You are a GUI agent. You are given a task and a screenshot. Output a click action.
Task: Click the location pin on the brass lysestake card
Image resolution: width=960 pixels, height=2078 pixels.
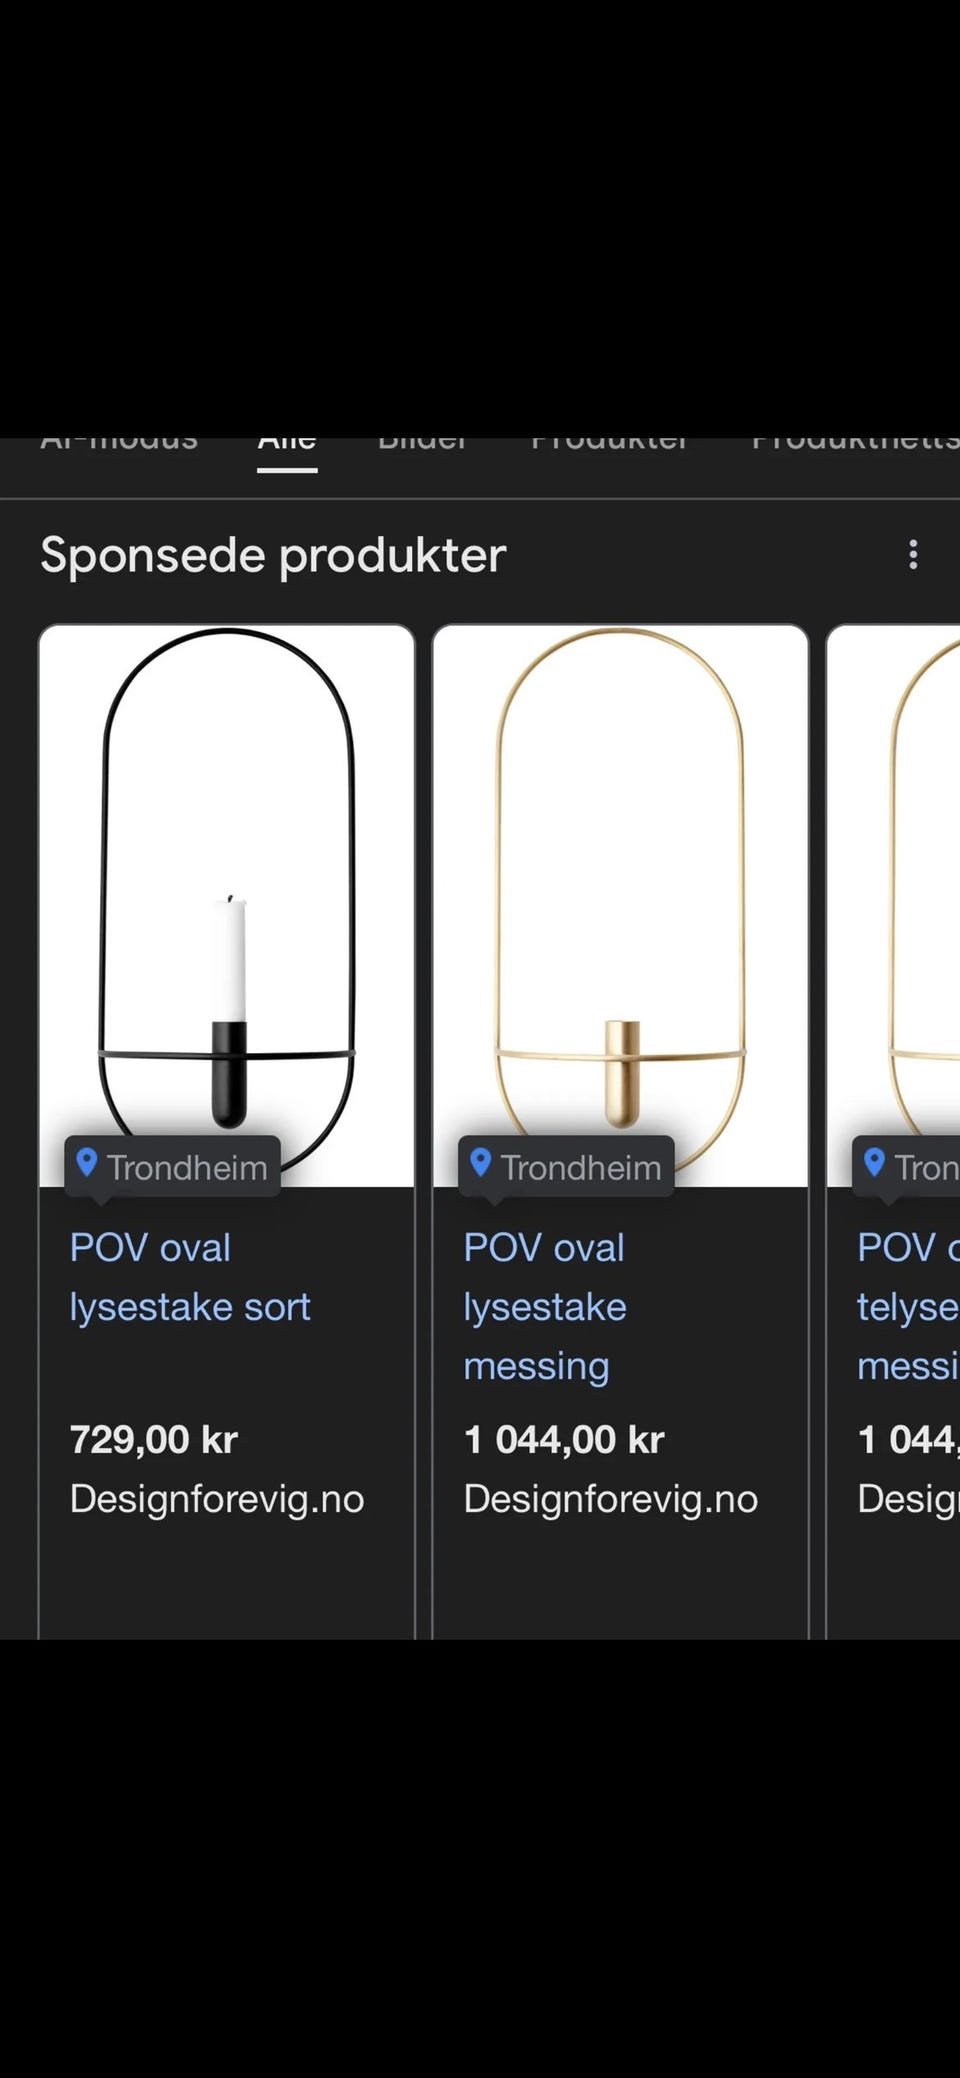[481, 1163]
